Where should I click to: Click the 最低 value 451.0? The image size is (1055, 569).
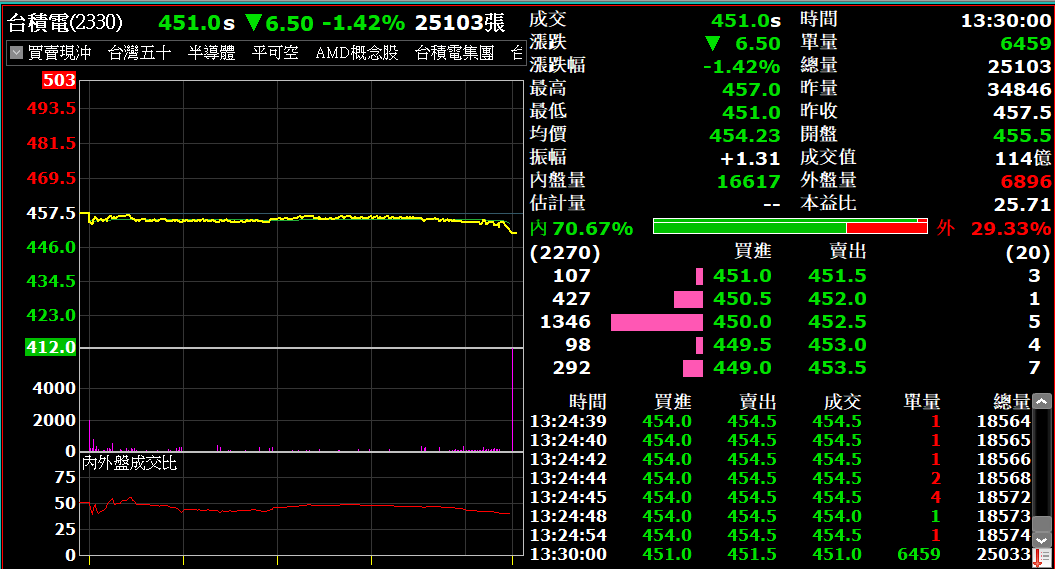(751, 112)
